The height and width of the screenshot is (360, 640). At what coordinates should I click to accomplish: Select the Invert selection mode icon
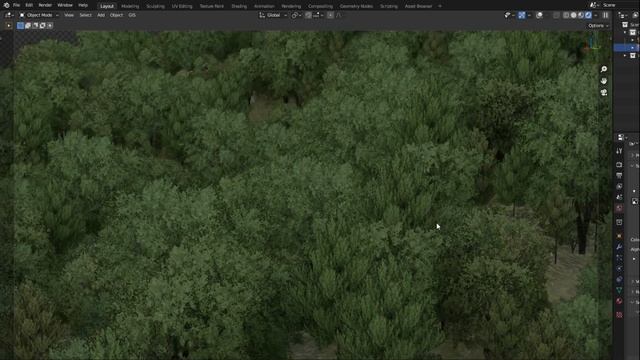coord(42,25)
